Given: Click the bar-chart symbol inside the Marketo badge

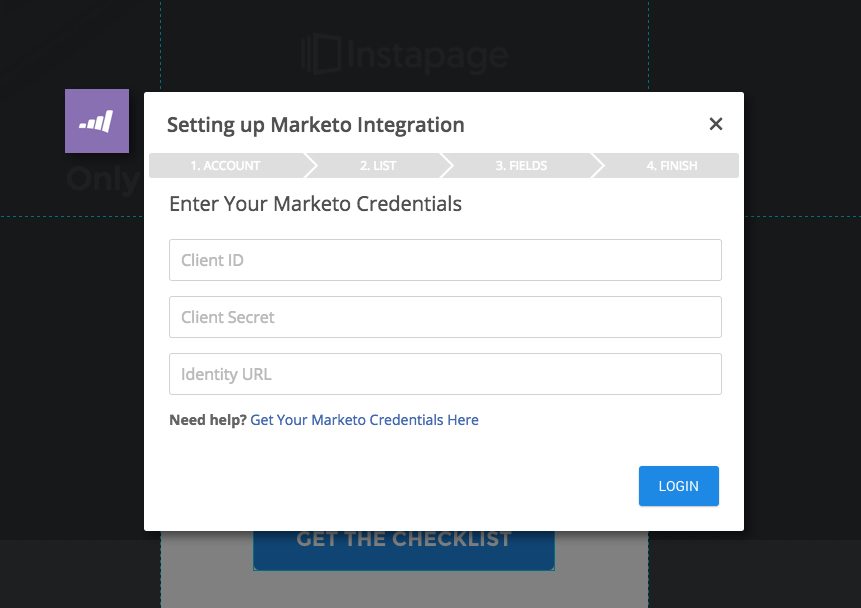Looking at the screenshot, I should pyautogui.click(x=96, y=120).
